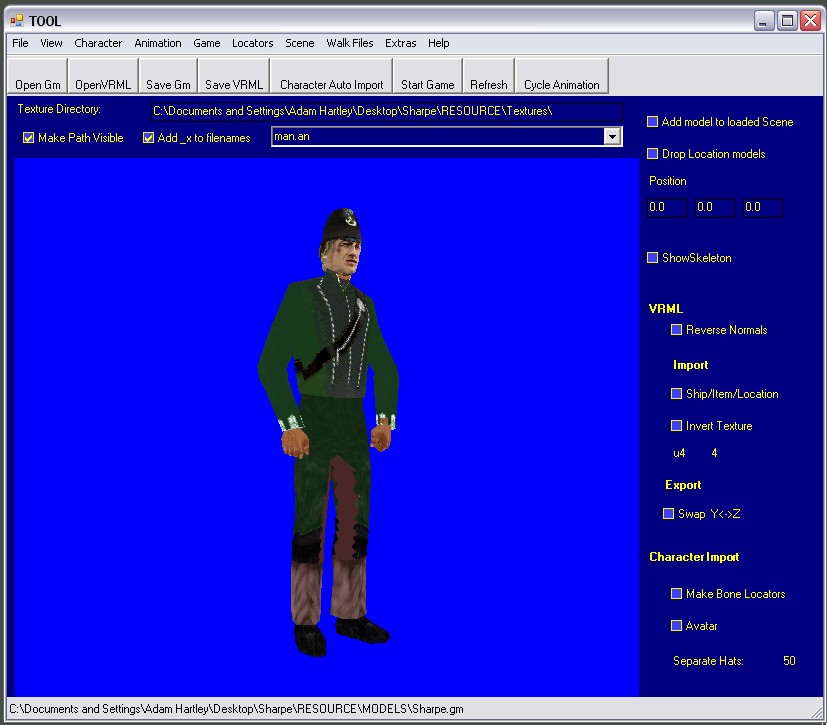The height and width of the screenshot is (725, 827).
Task: Maximize the TOOL window
Action: pos(787,21)
